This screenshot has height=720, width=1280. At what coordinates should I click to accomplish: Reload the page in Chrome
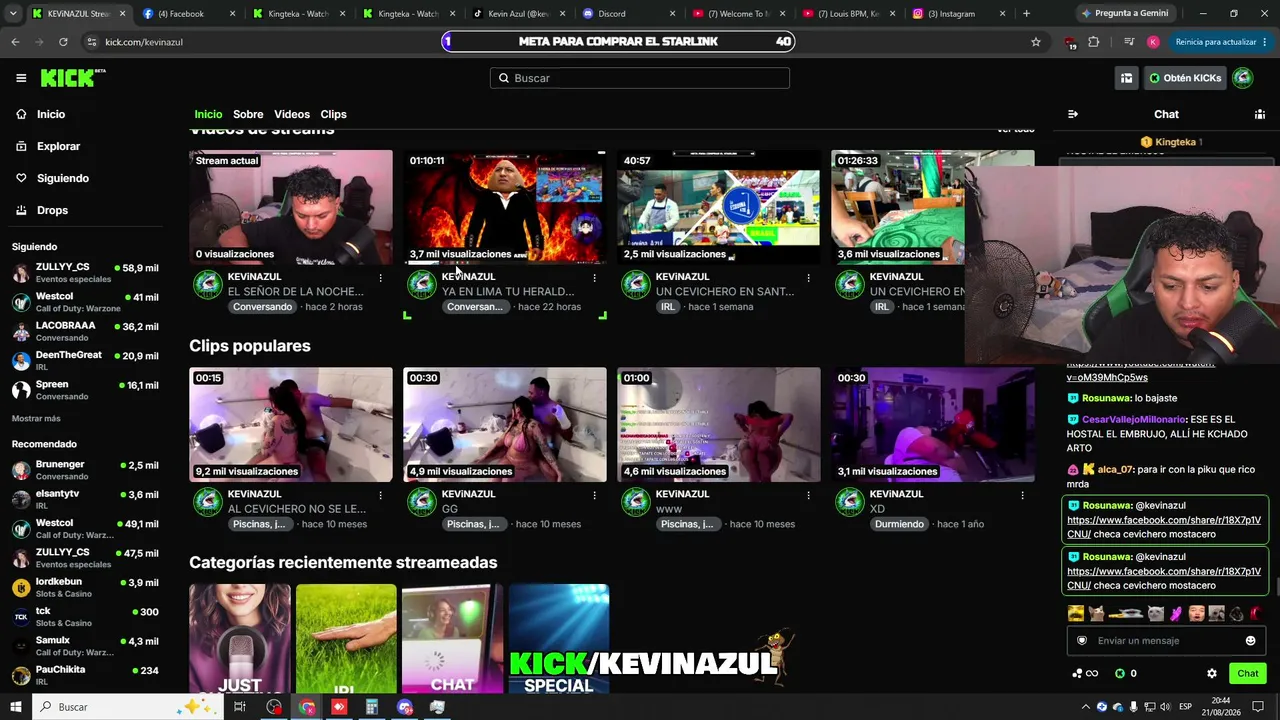[63, 42]
